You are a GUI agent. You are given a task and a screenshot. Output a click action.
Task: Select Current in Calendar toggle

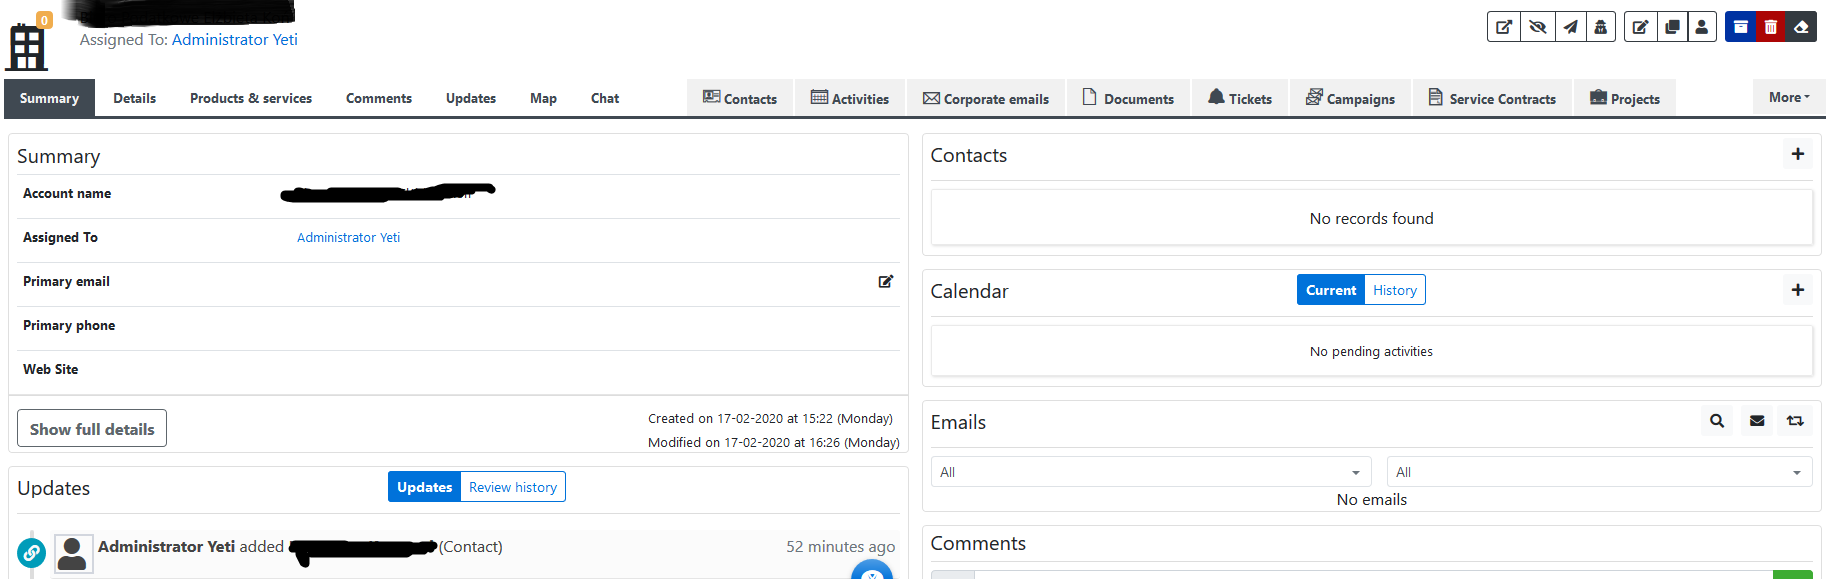tap(1331, 290)
